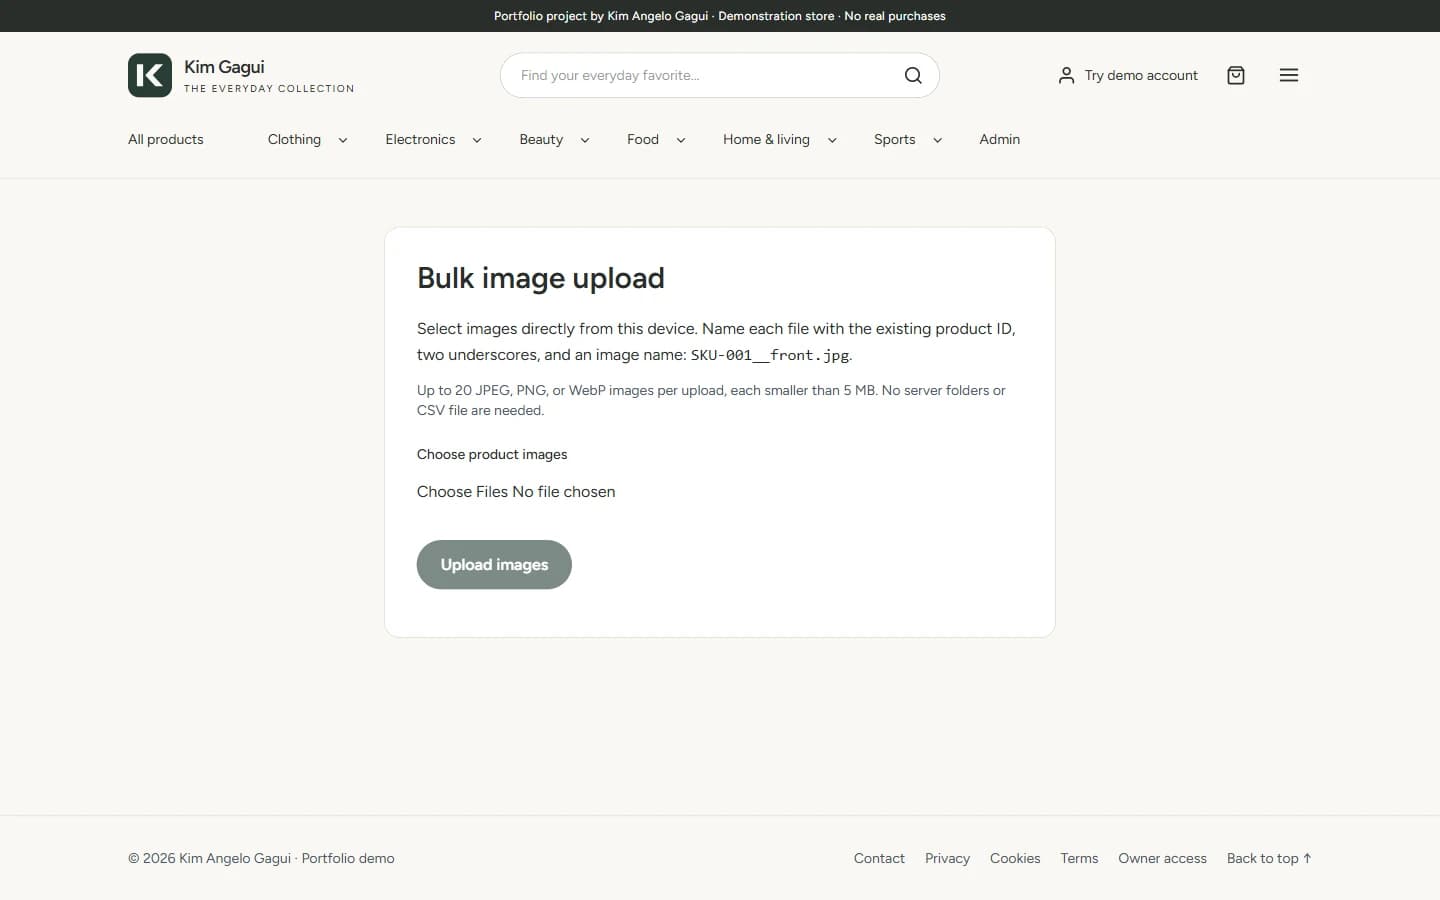The width and height of the screenshot is (1440, 900).
Task: Open the hamburger menu icon
Action: coord(1289,75)
